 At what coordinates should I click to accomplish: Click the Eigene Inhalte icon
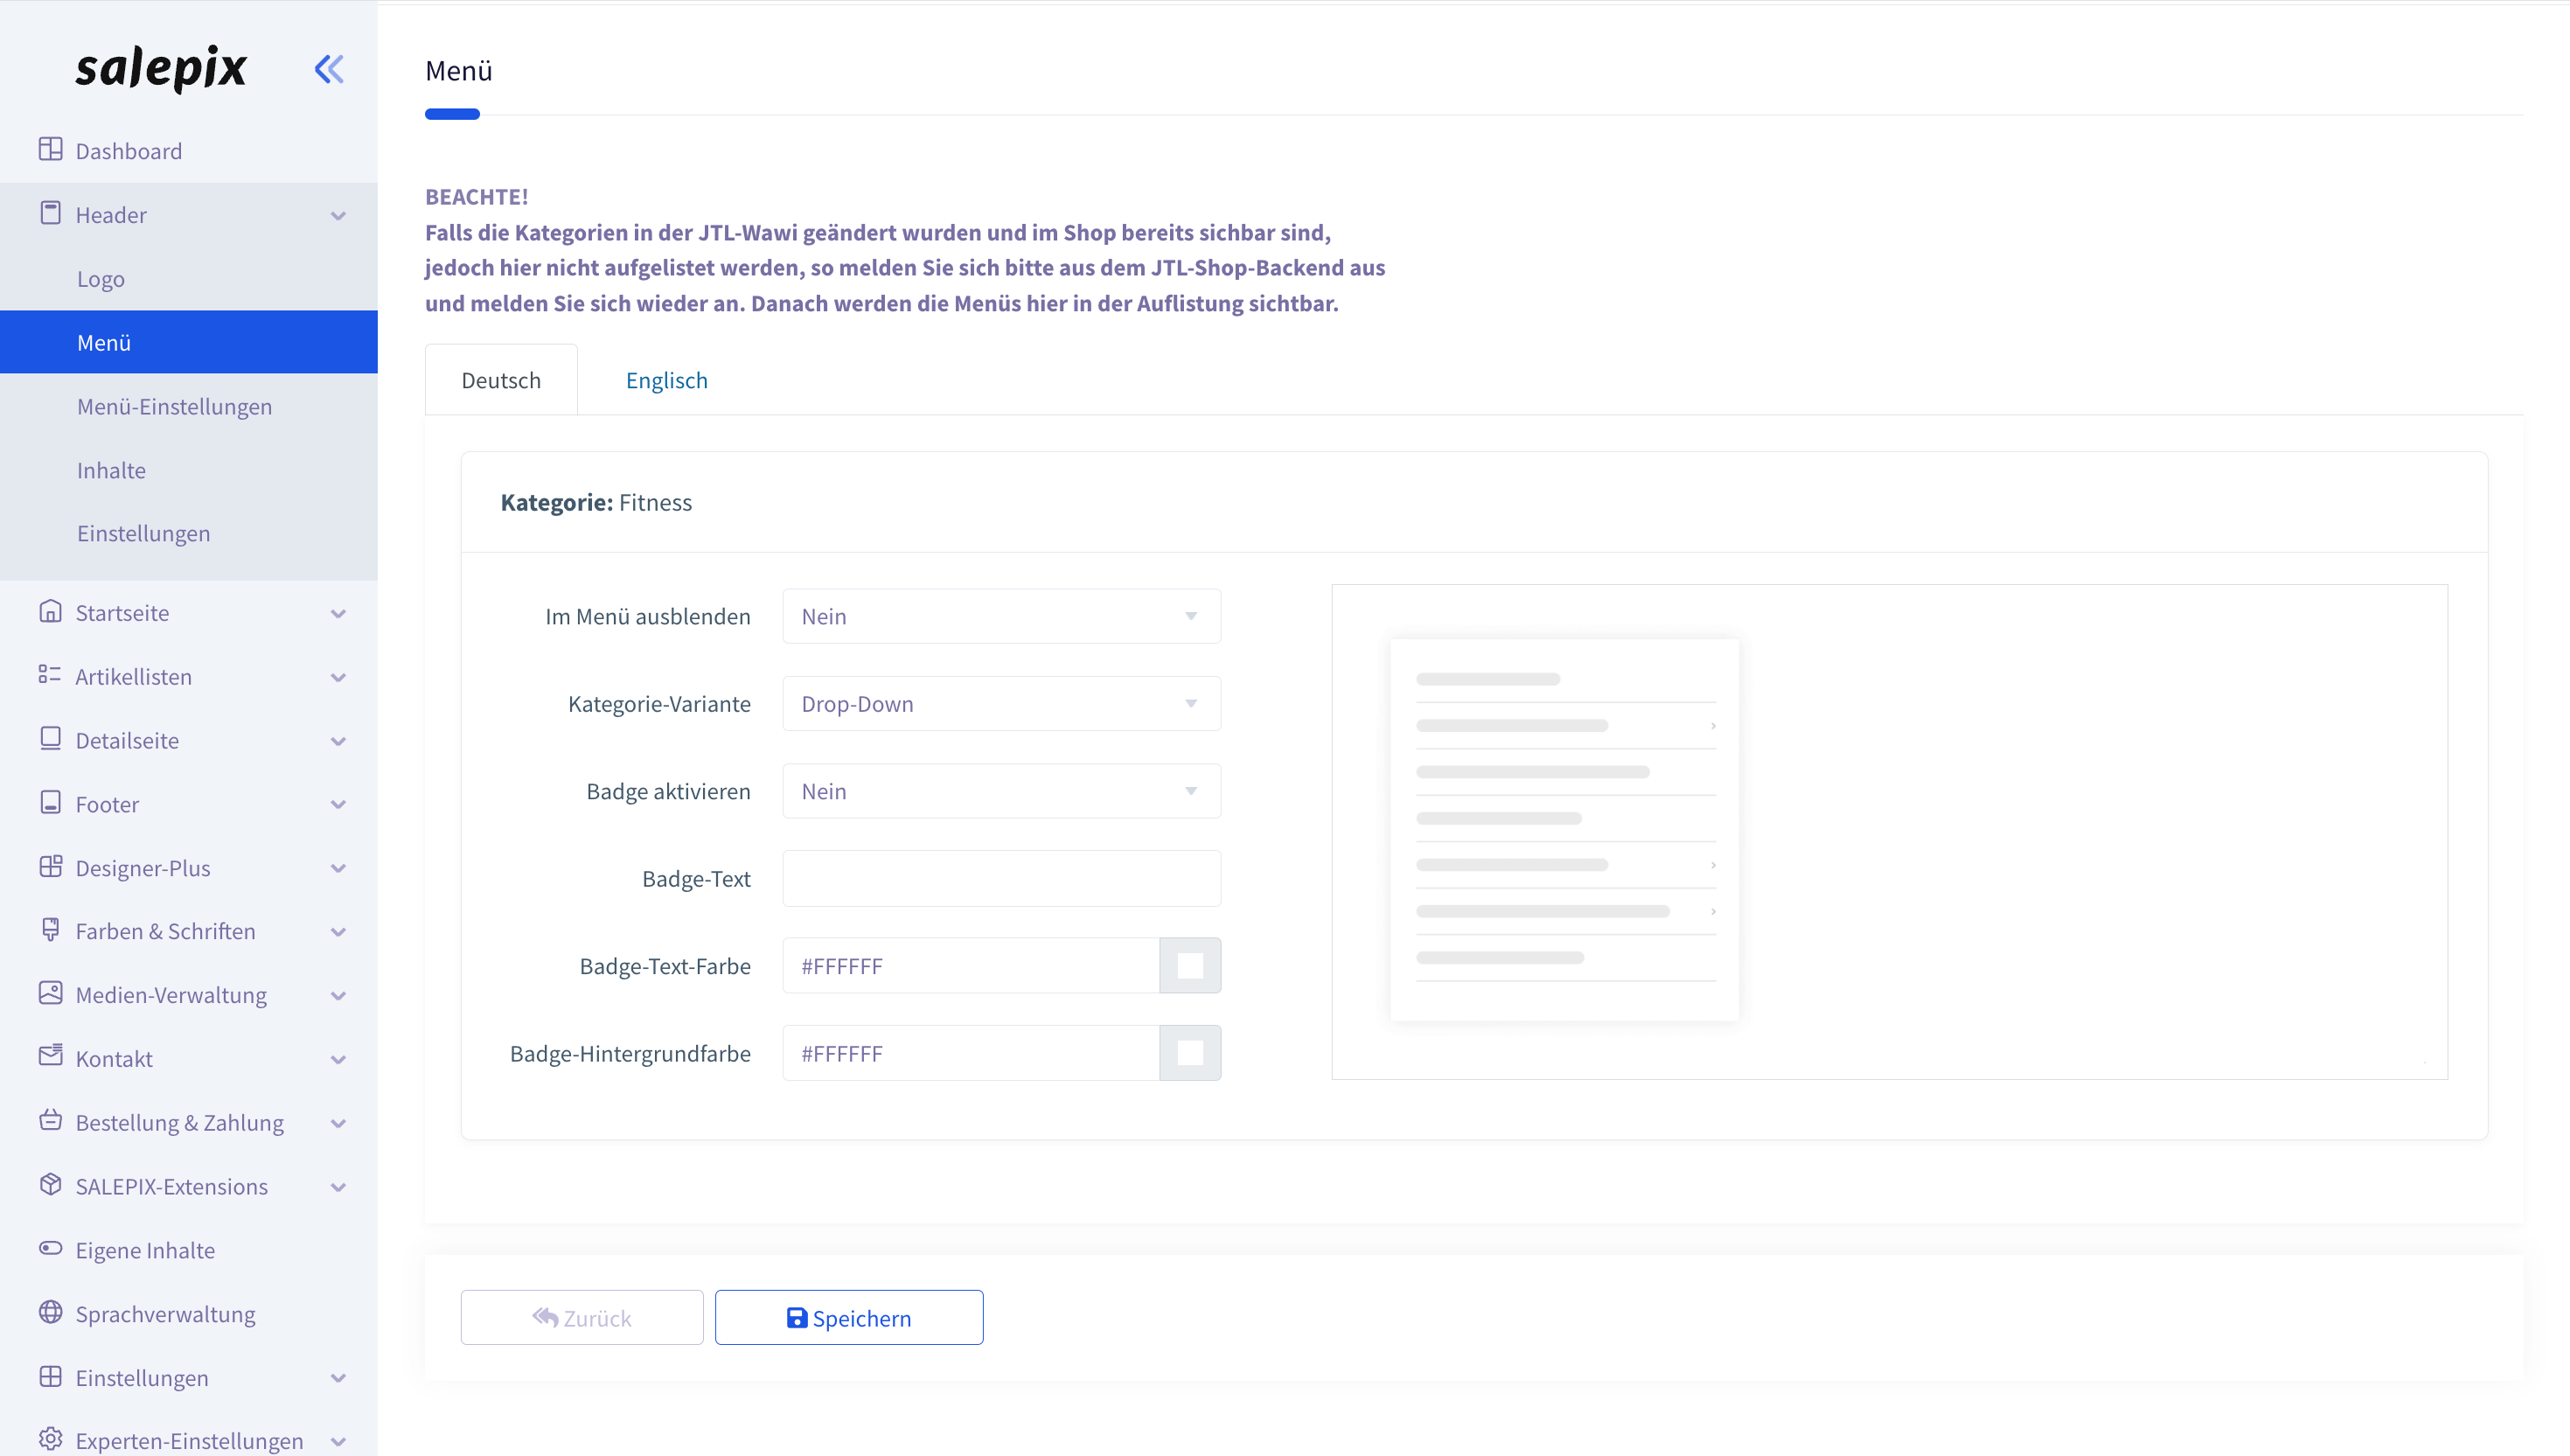tap(50, 1249)
